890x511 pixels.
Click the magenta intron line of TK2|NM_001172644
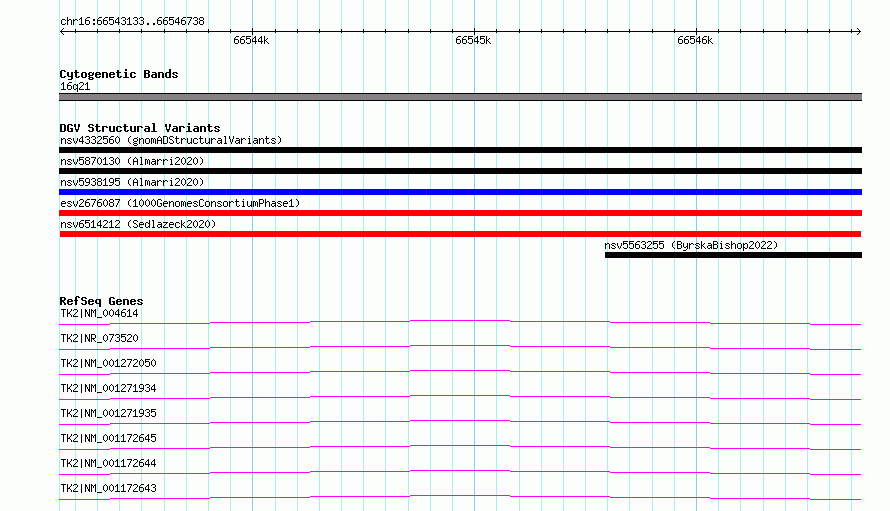coord(460,472)
